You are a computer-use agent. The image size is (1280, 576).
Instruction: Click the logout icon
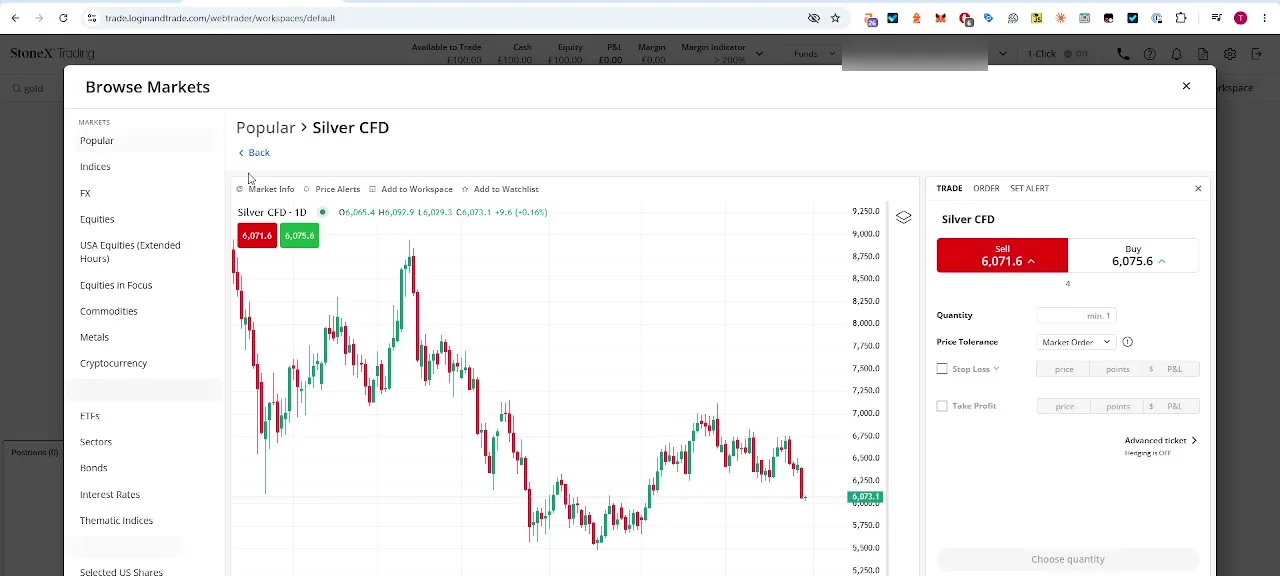(1257, 54)
